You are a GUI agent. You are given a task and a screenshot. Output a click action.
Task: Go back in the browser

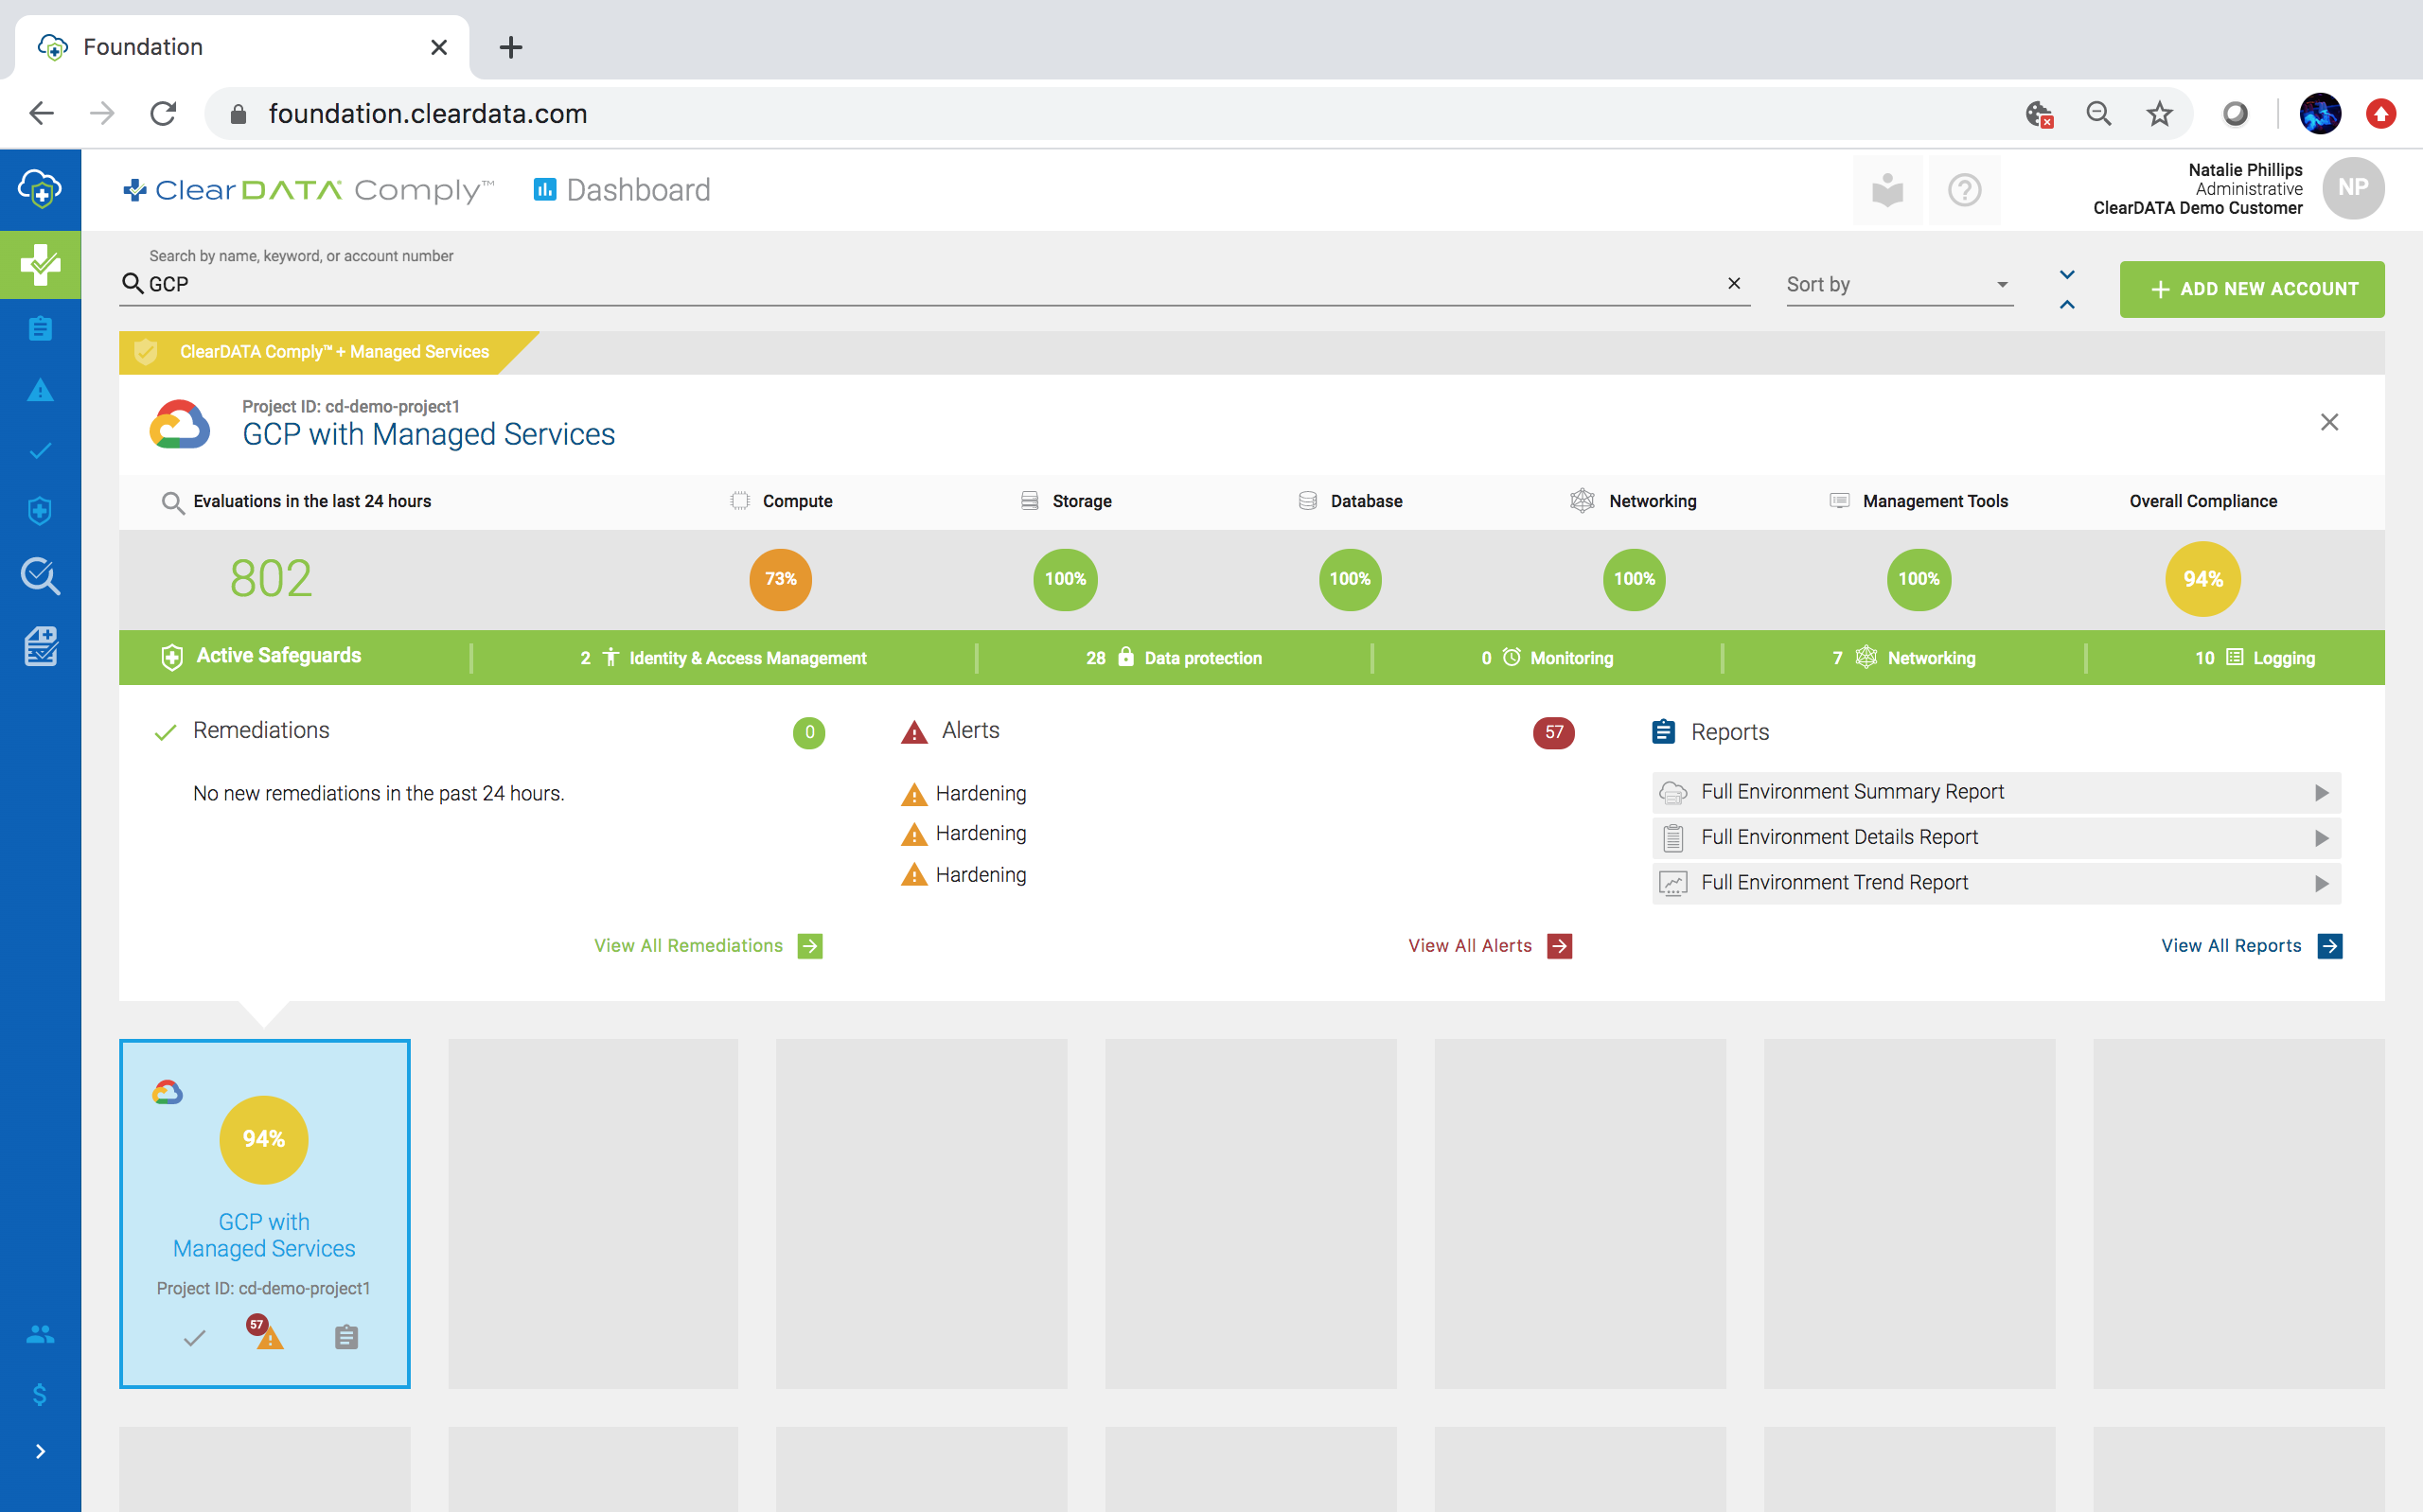tap(41, 114)
